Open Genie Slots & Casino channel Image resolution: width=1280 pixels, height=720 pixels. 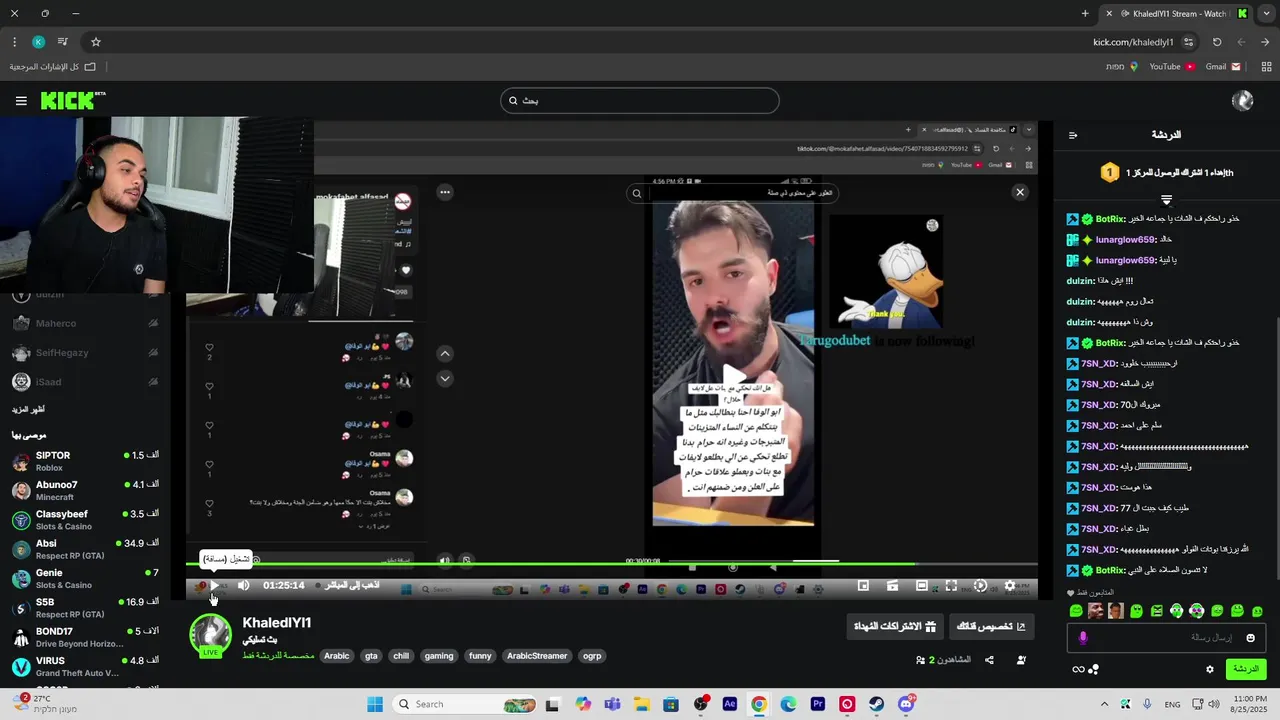tap(85, 579)
